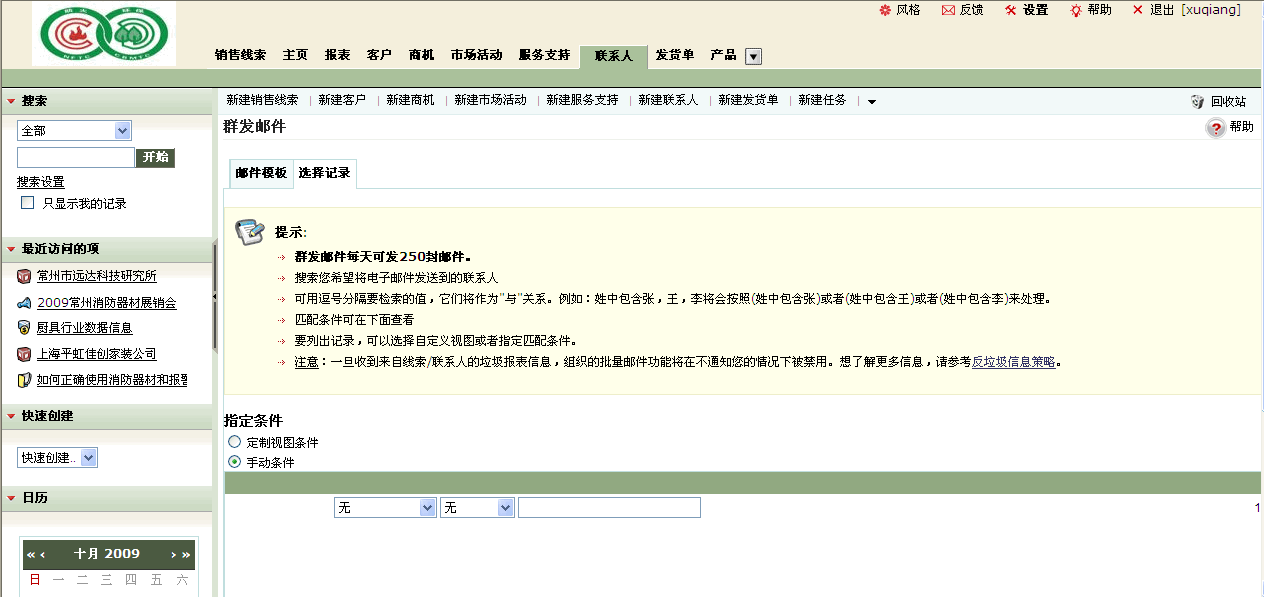Enable 只显示我的记录 checkbox
Image resolution: width=1264 pixels, height=597 pixels.
point(28,203)
